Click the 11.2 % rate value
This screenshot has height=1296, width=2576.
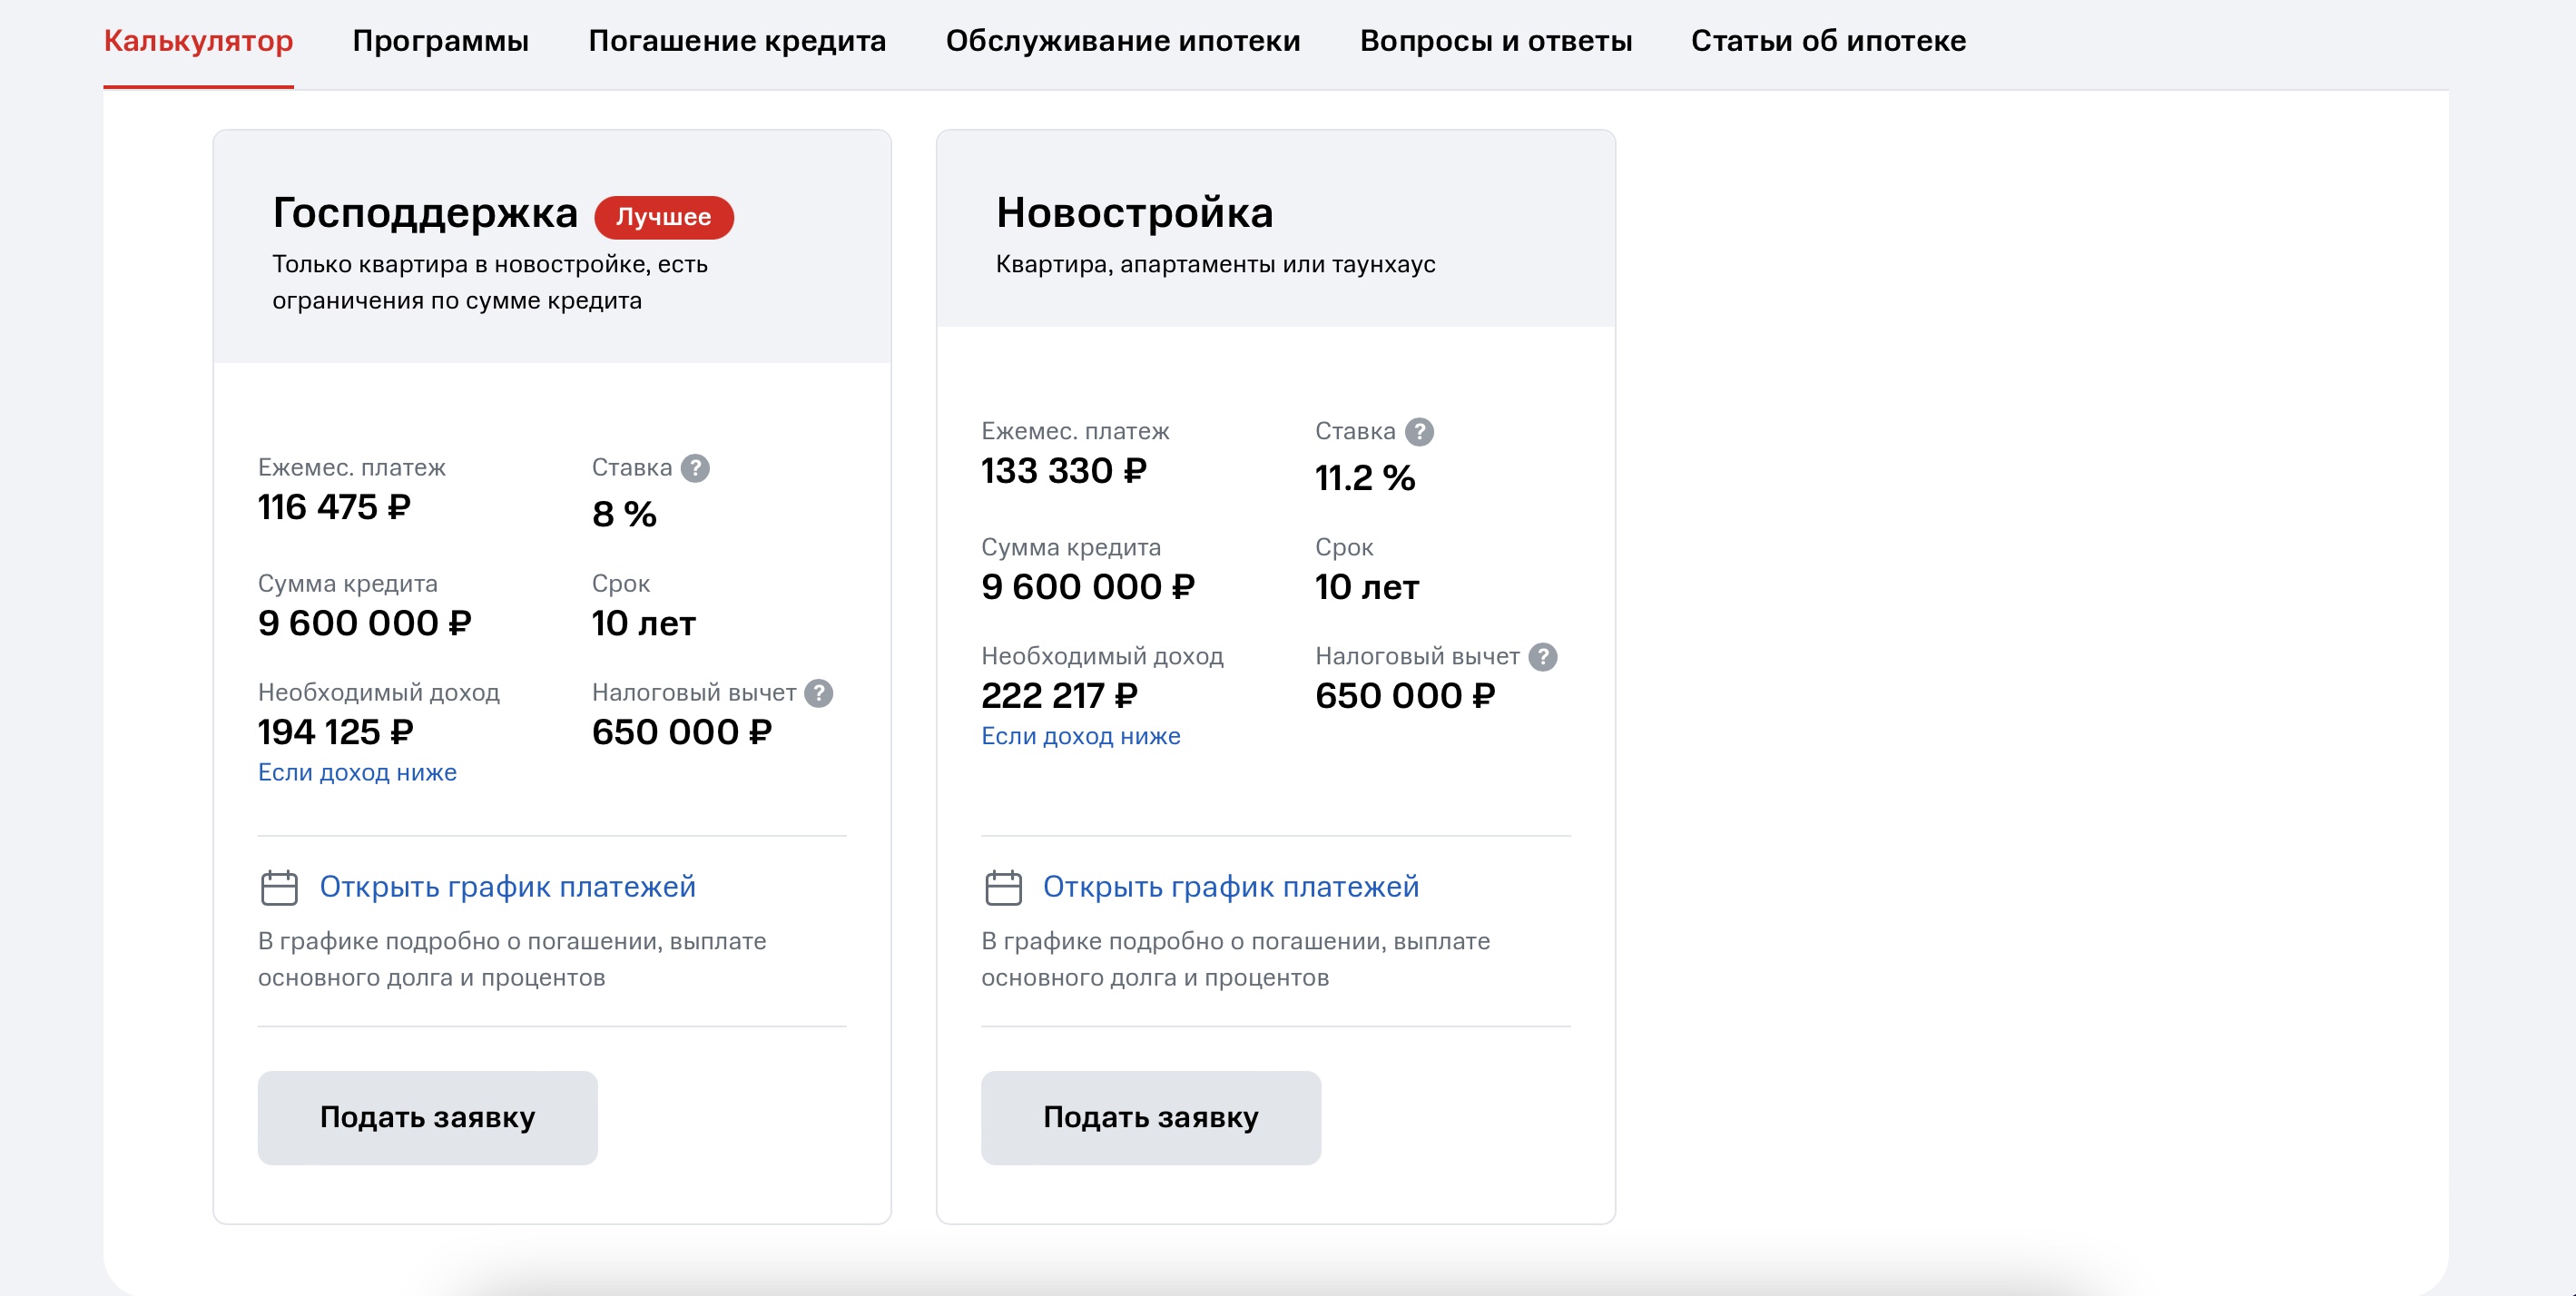1365,478
